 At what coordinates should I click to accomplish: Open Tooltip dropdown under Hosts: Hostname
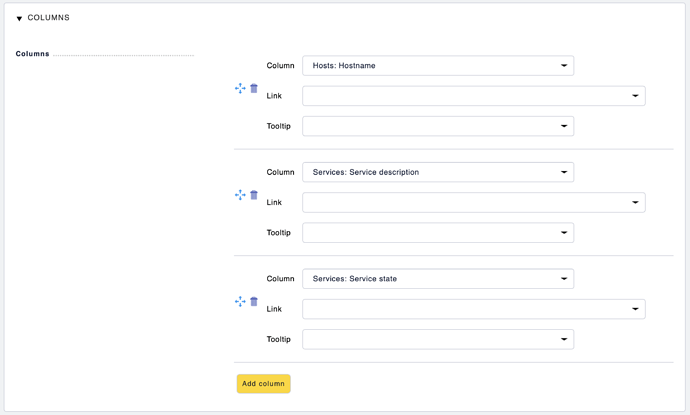click(x=438, y=126)
